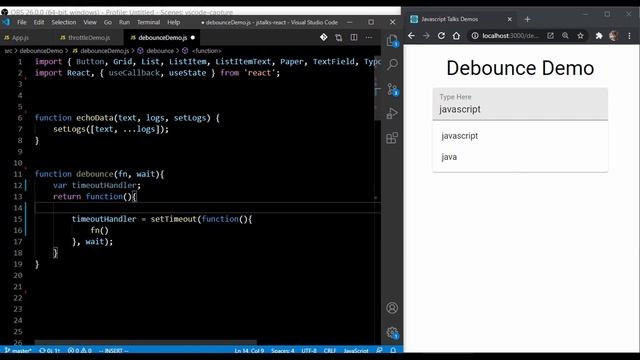This screenshot has width=640, height=360.
Task: Open the Extensions view in VS Code
Action: tap(392, 138)
